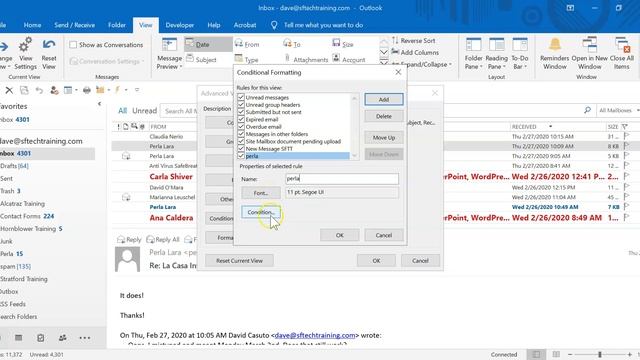Click Move Up button
Image resolution: width=640 pixels, height=360 pixels.
point(384,138)
